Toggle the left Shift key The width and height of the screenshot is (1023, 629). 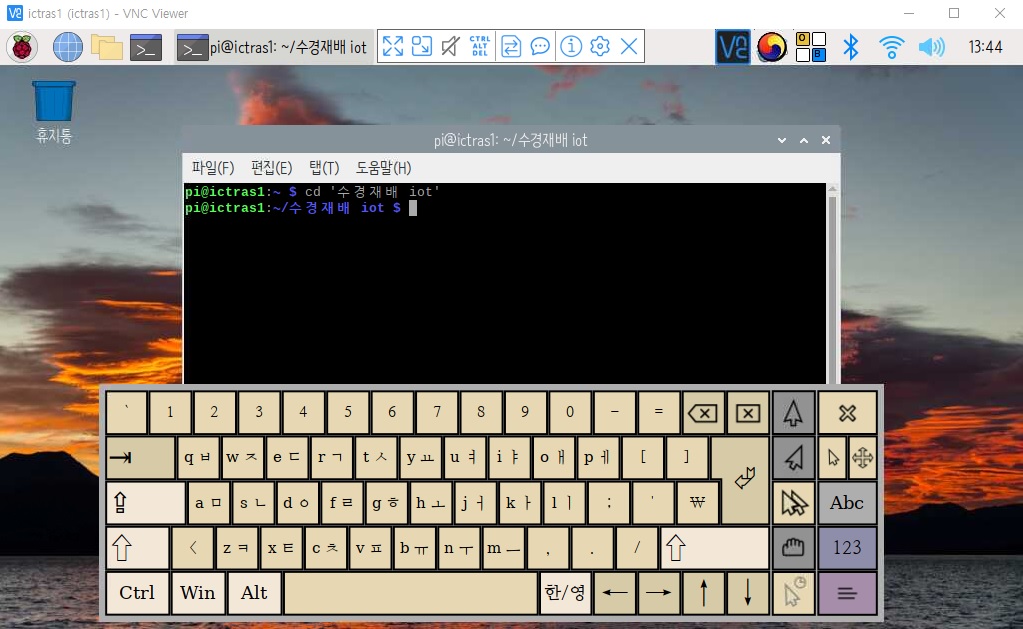(x=138, y=547)
